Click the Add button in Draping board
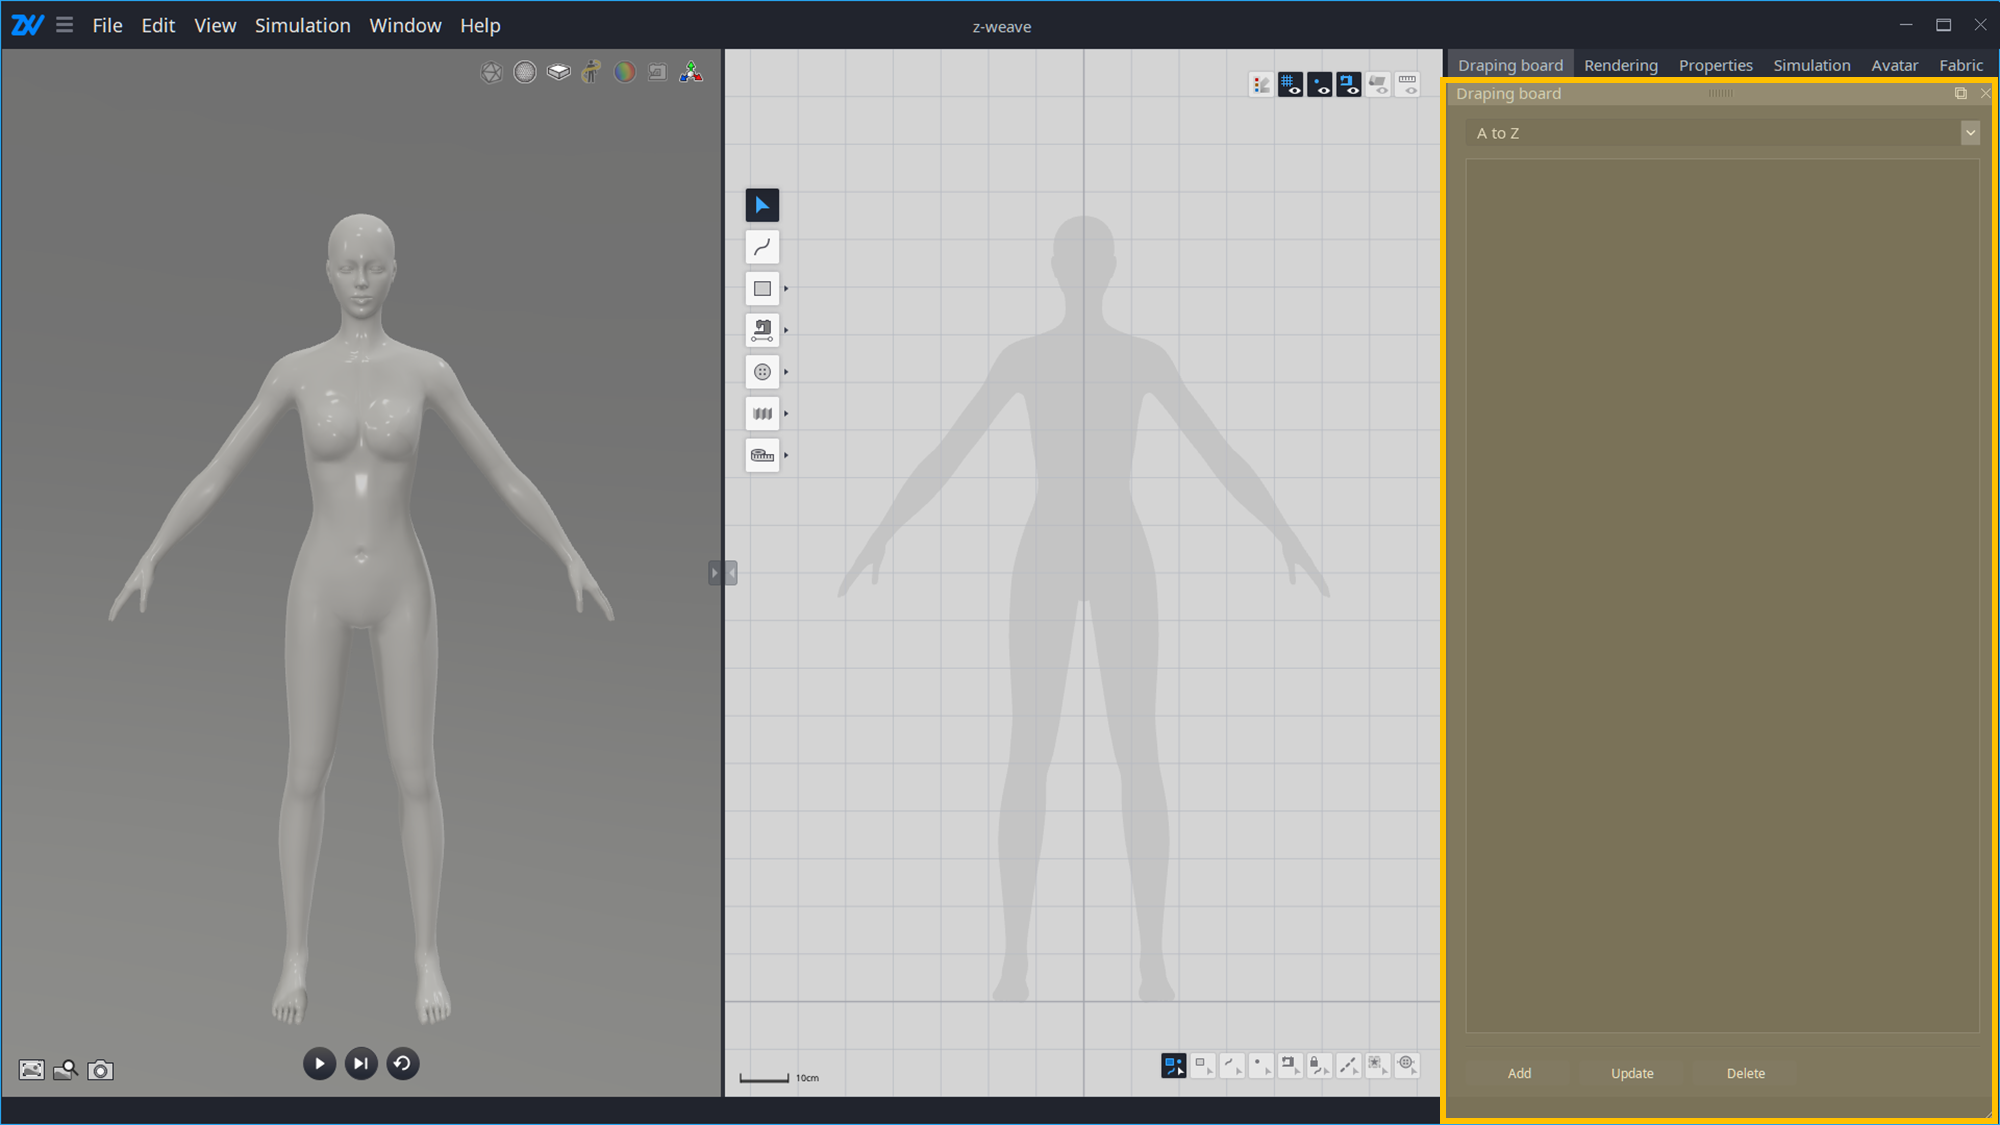This screenshot has width=2000, height=1125. pyautogui.click(x=1519, y=1073)
